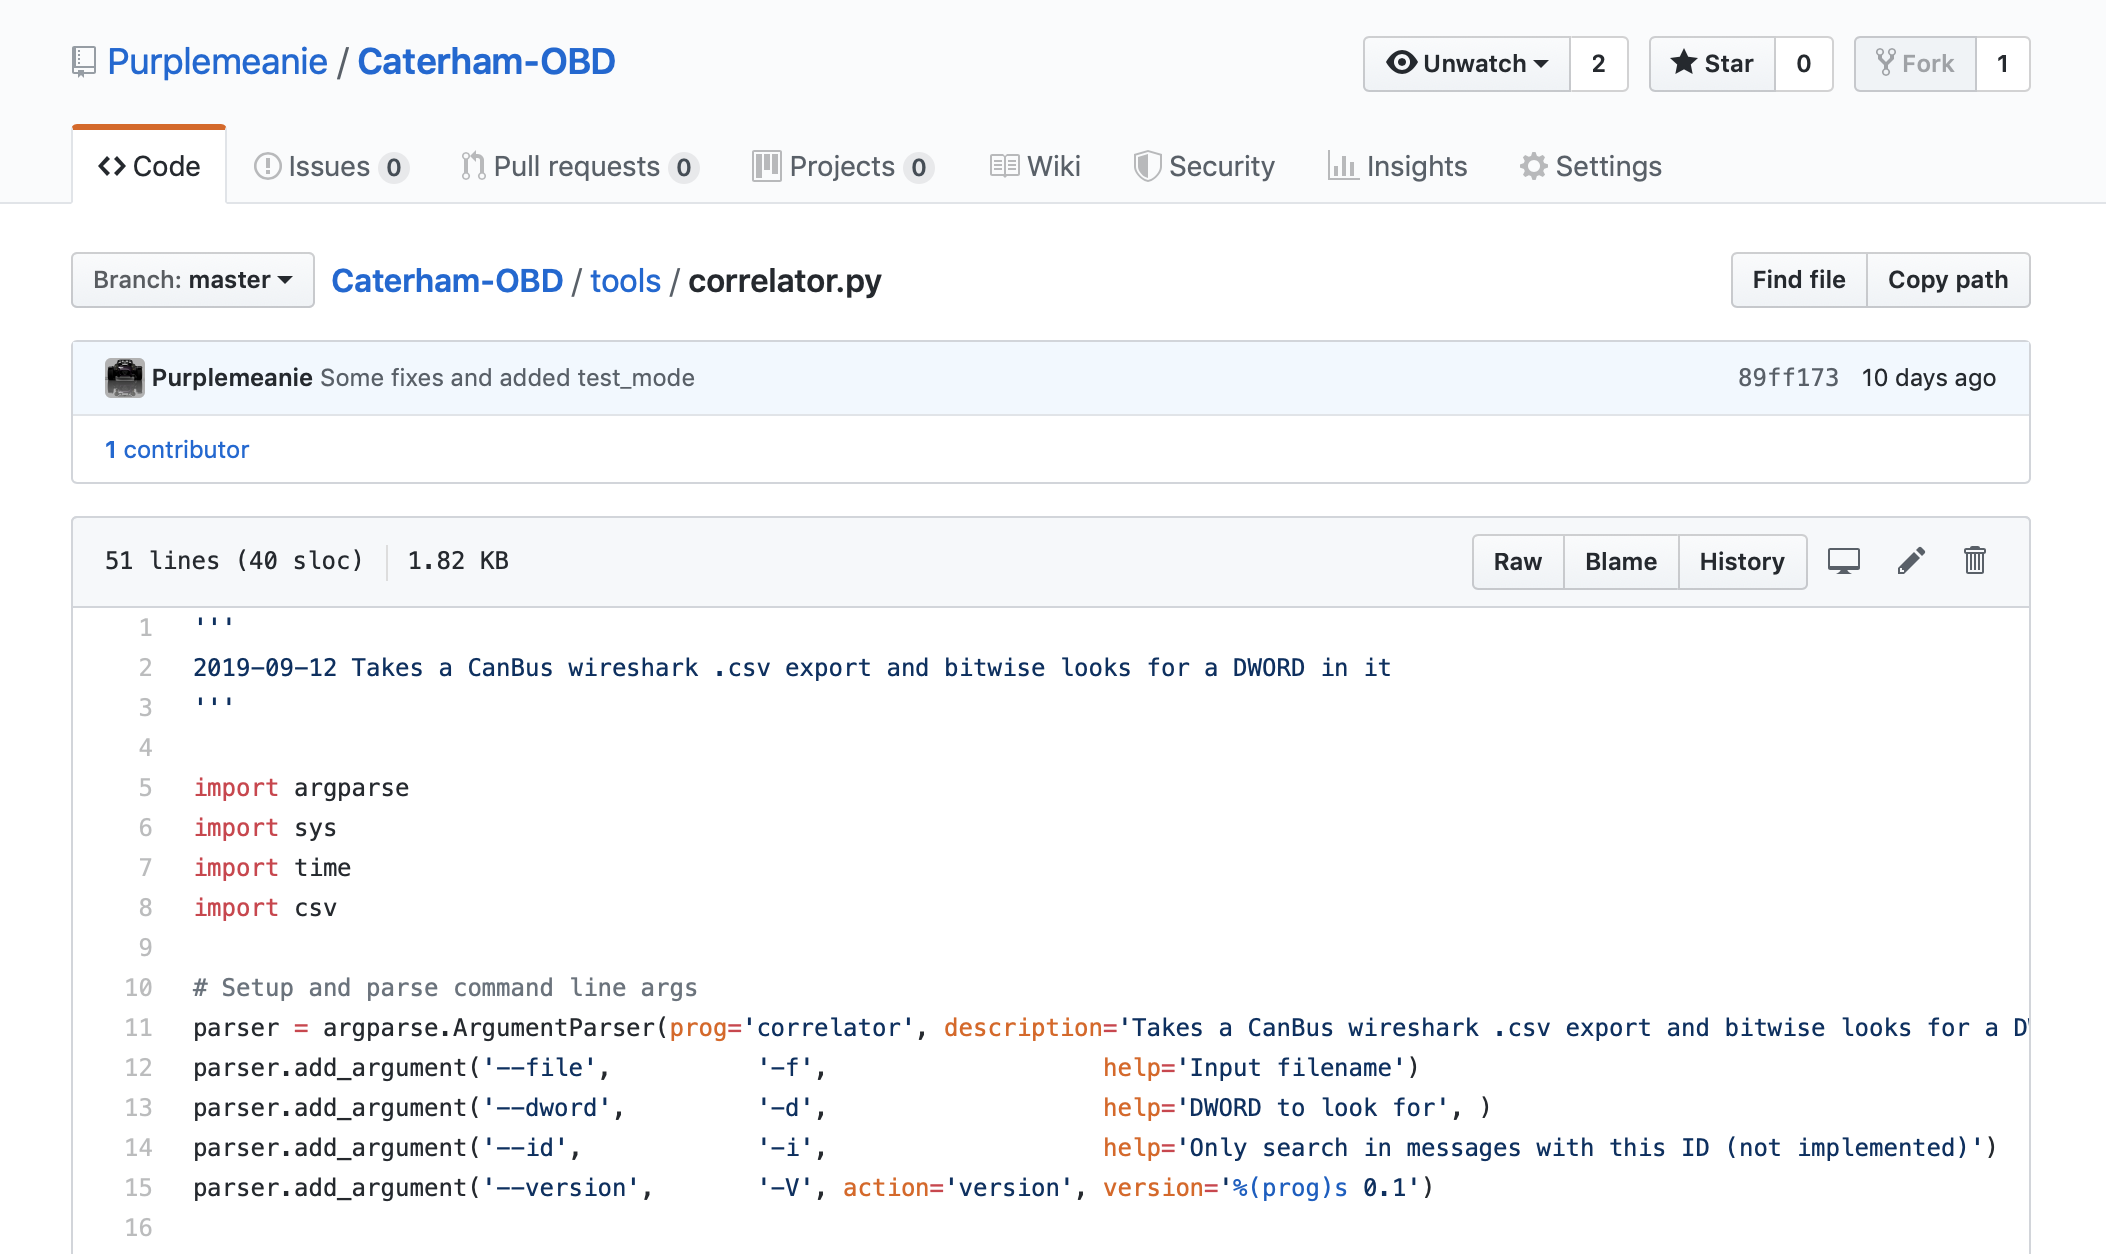Click the correlator.py filename in breadcrumb
The height and width of the screenshot is (1254, 2106).
(x=785, y=281)
